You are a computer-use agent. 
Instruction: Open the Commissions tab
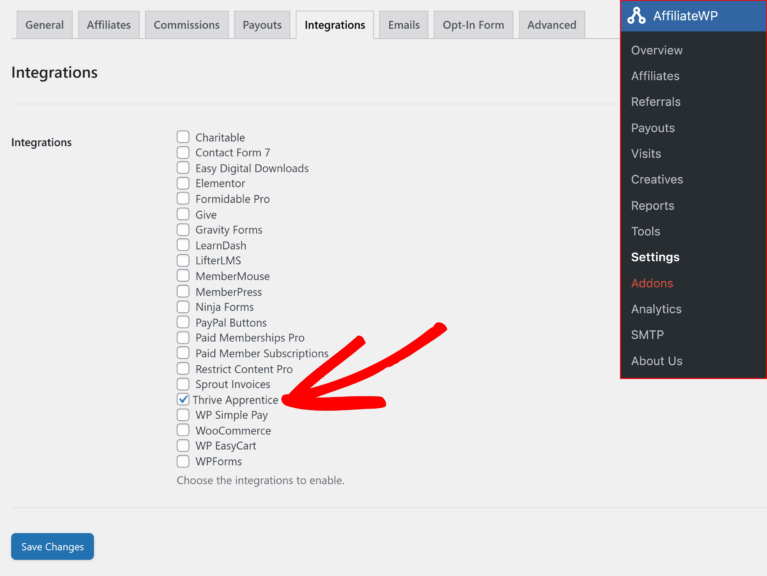[187, 25]
